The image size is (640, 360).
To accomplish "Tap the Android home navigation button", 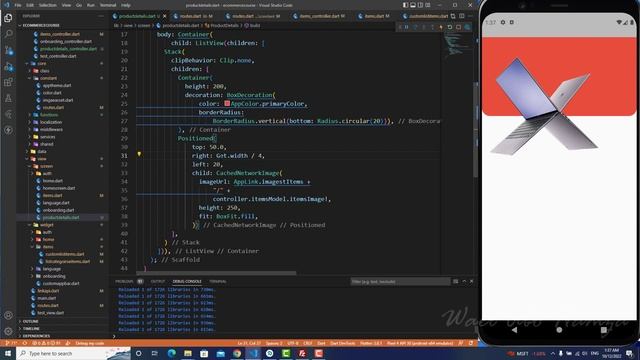I will pos(559,330).
